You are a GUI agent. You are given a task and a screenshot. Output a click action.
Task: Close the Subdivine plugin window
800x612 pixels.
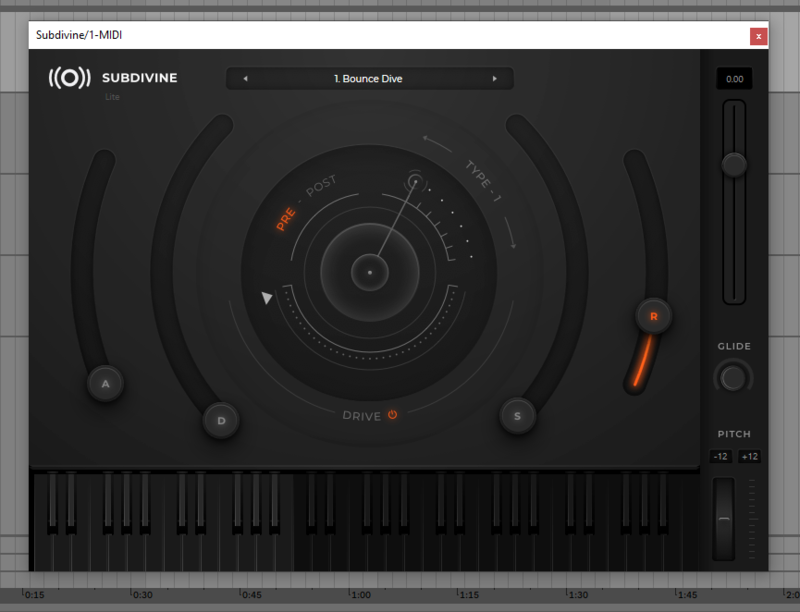[759, 36]
